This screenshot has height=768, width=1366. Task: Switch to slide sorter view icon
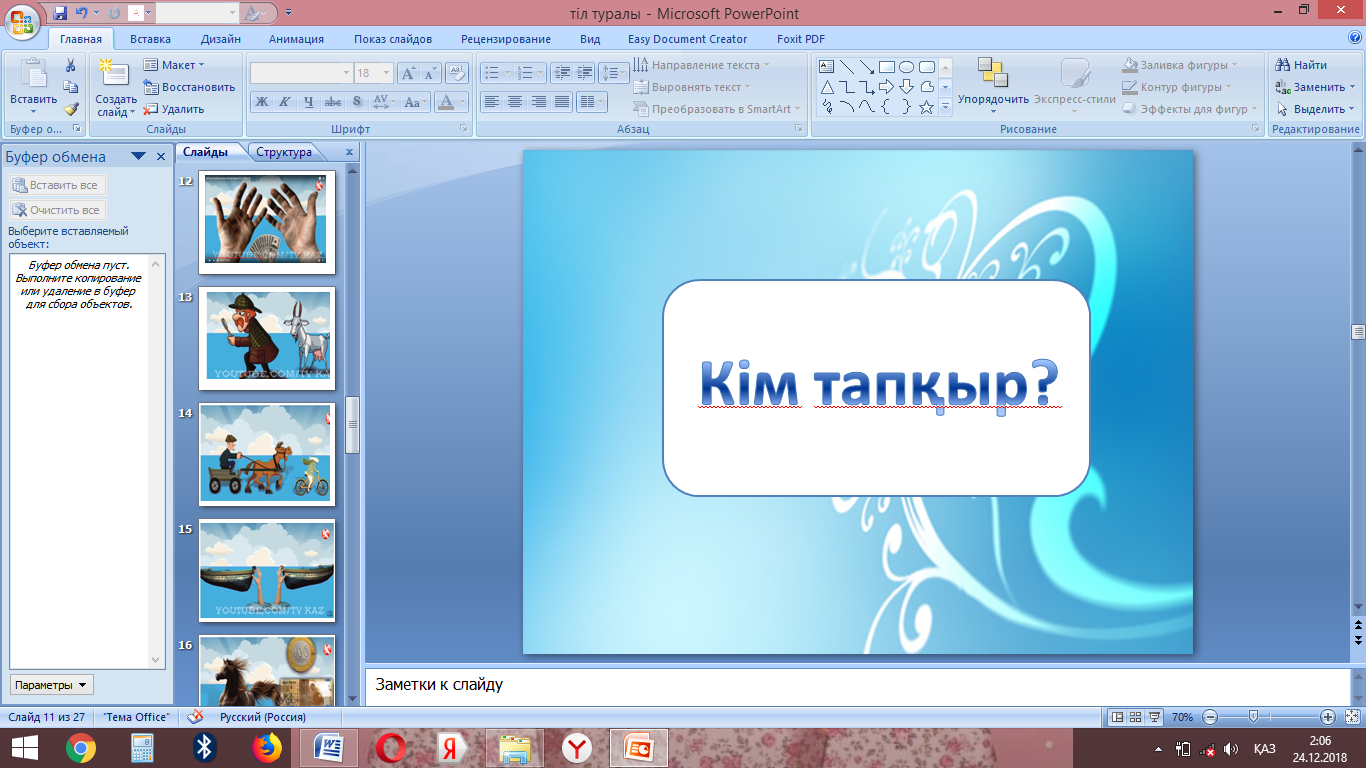coord(1136,717)
